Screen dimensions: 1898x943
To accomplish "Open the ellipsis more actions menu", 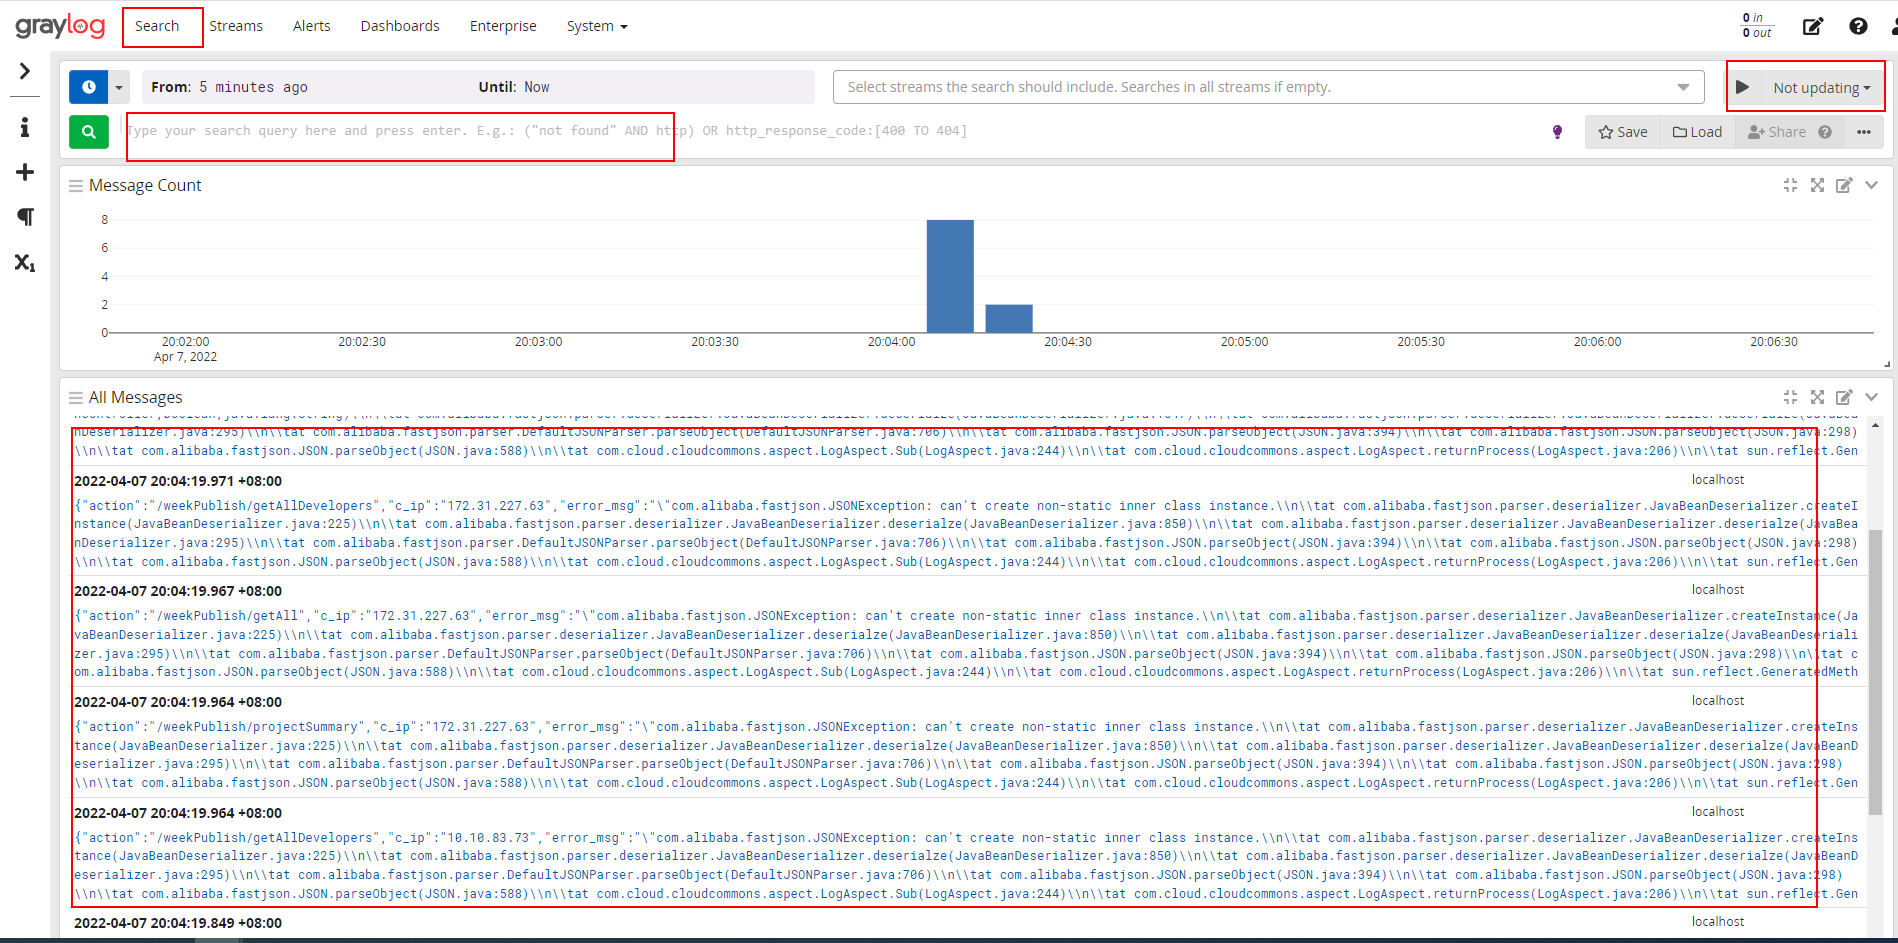I will (x=1864, y=132).
